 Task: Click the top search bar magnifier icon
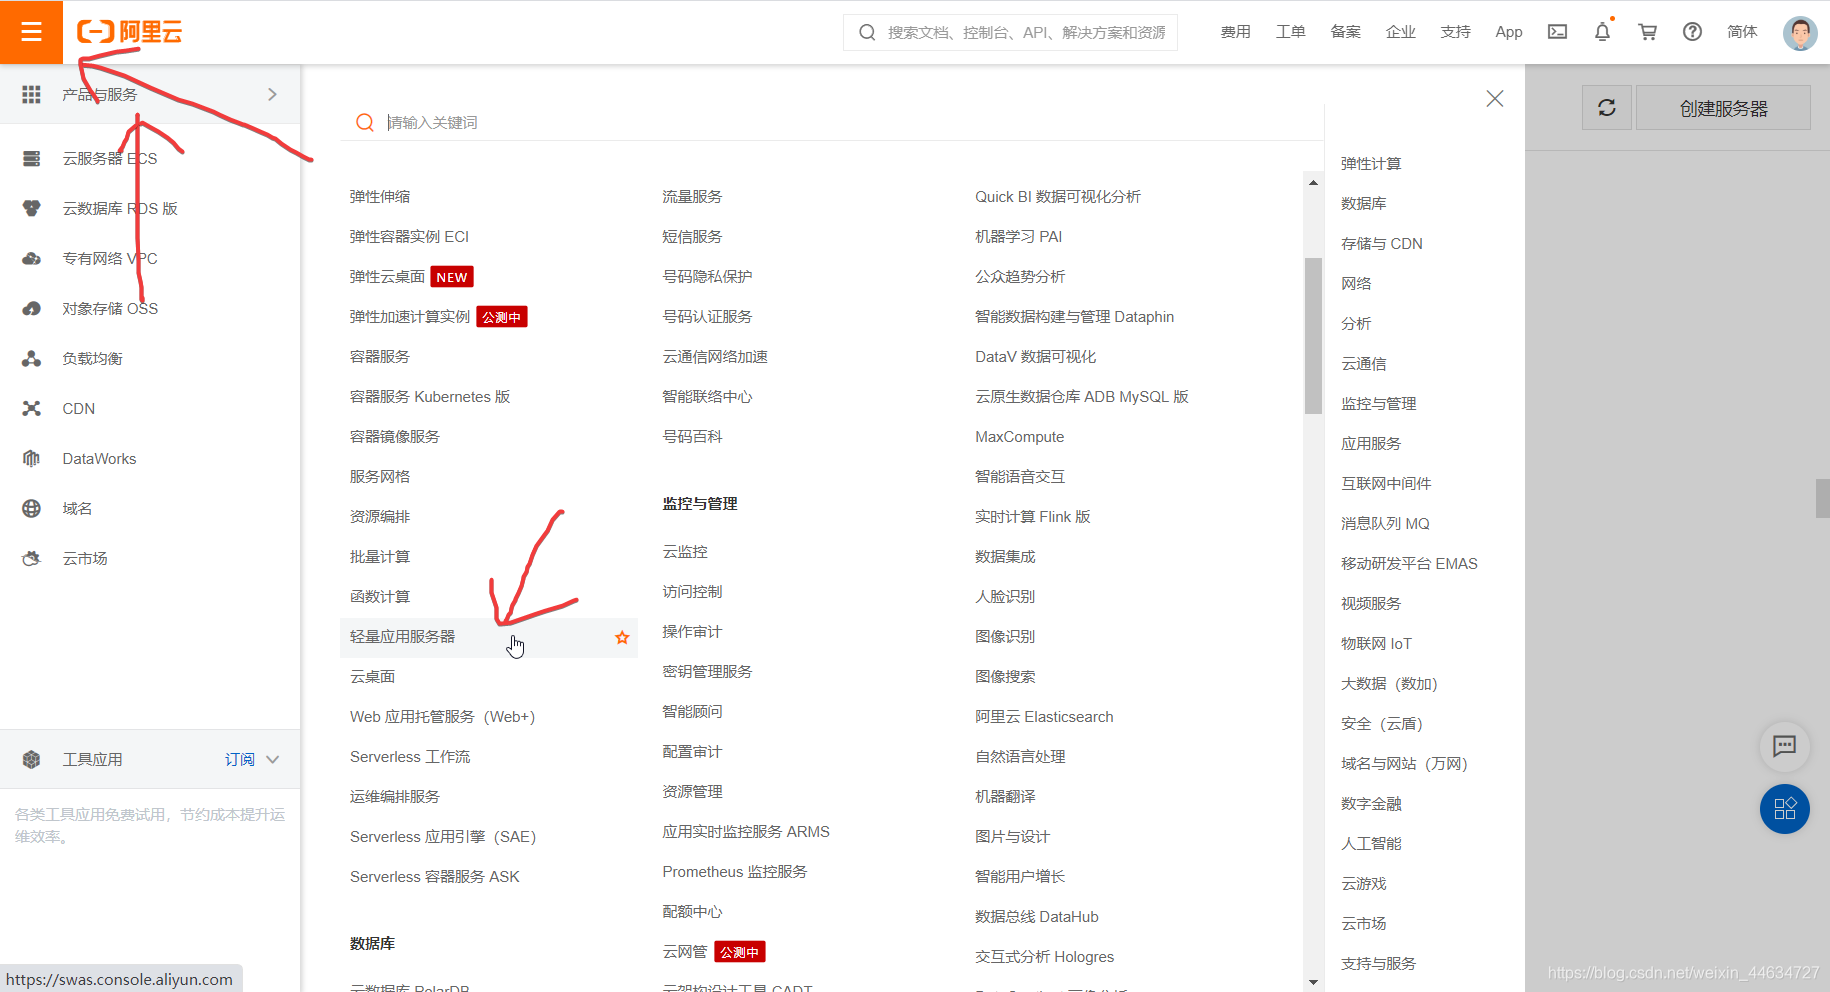click(x=867, y=32)
